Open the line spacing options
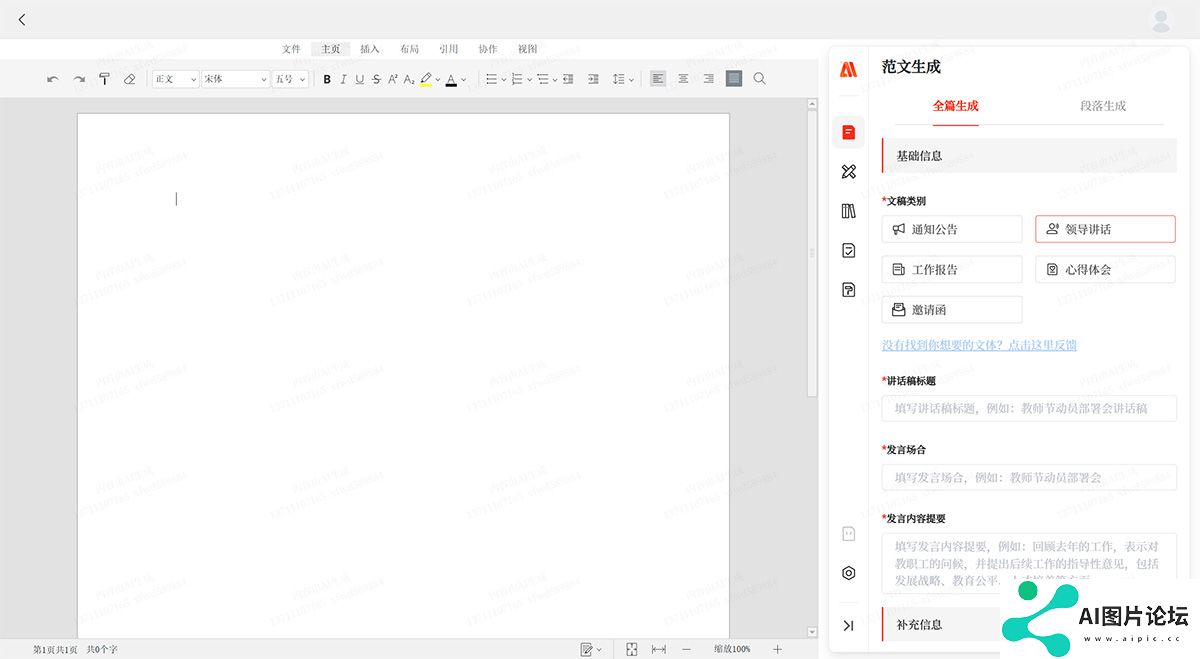The height and width of the screenshot is (659, 1200). tap(622, 79)
